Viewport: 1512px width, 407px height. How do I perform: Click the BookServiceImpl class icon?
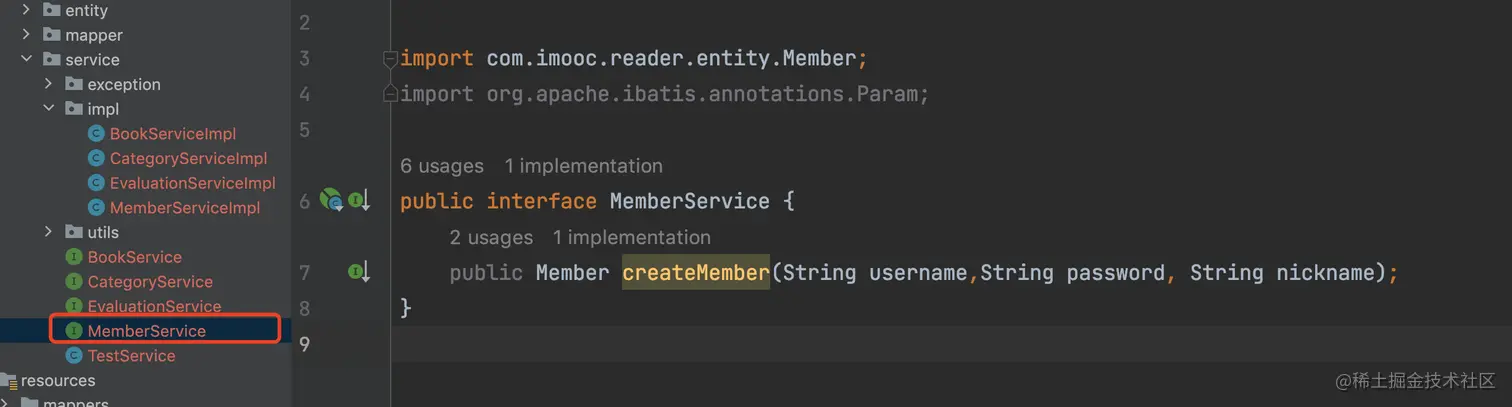96,133
